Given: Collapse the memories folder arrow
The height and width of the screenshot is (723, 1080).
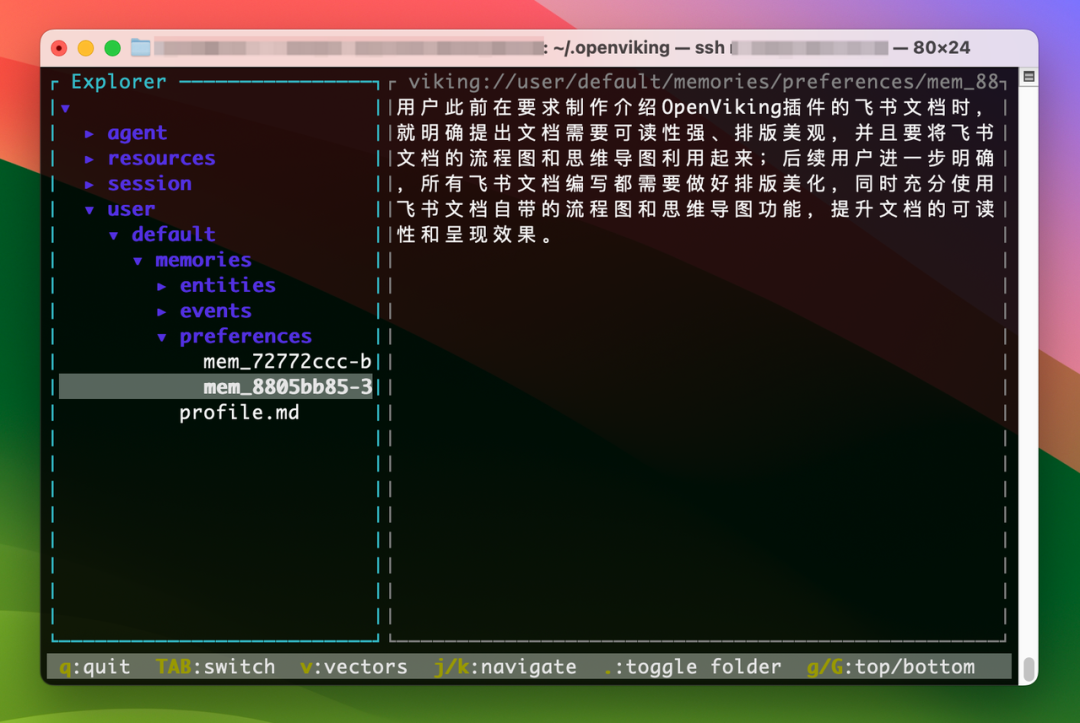Looking at the screenshot, I should pos(138,261).
